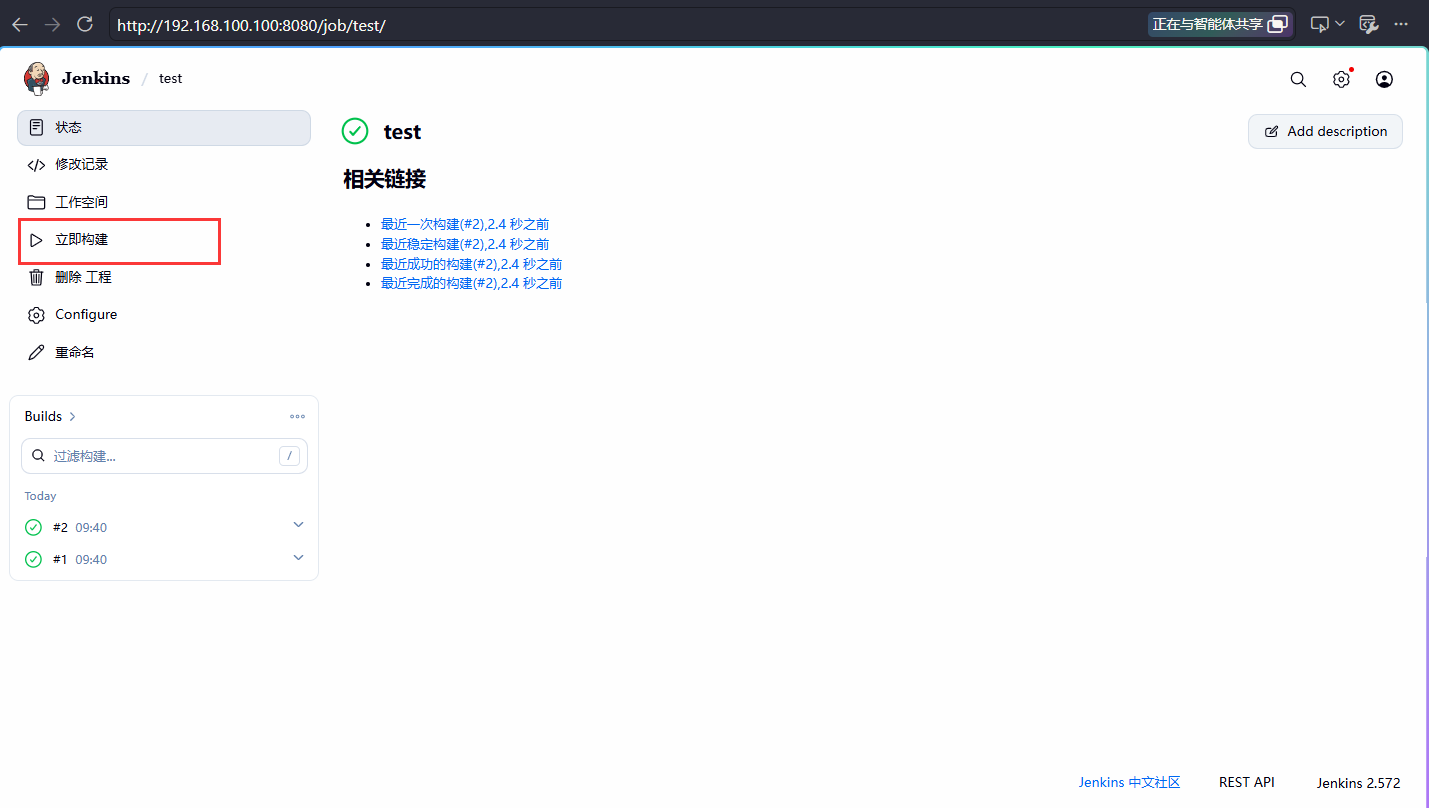Open link 最近一次构建(#2)
This screenshot has width=1429, height=808.
[465, 224]
